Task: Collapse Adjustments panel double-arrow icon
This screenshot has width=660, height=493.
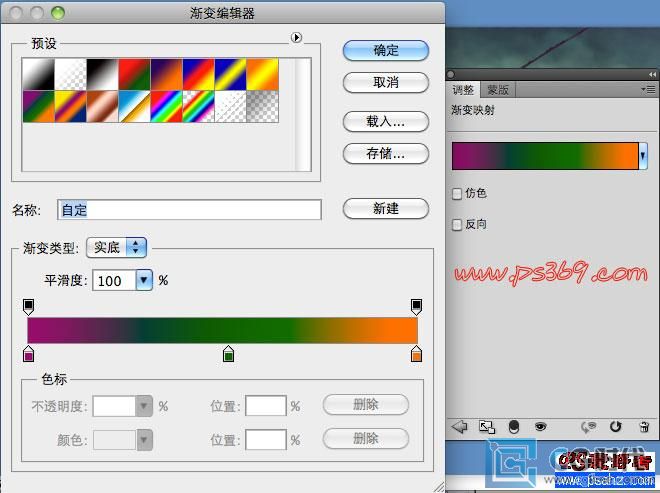Action: point(652,75)
